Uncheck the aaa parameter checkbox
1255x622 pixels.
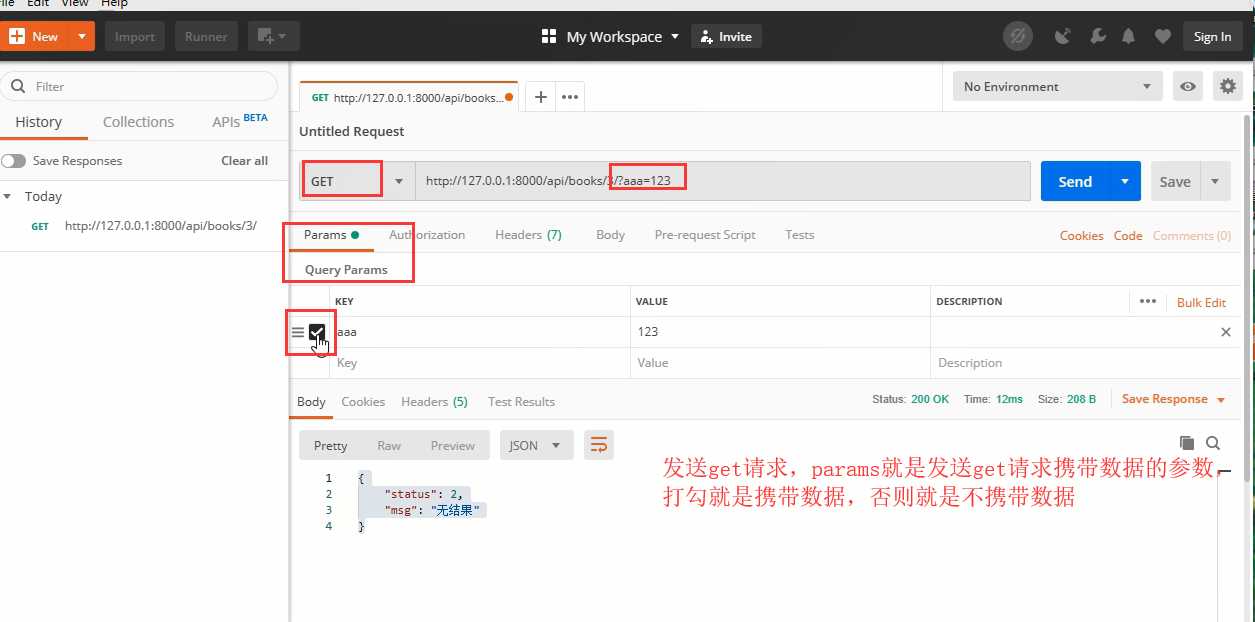pyautogui.click(x=317, y=332)
